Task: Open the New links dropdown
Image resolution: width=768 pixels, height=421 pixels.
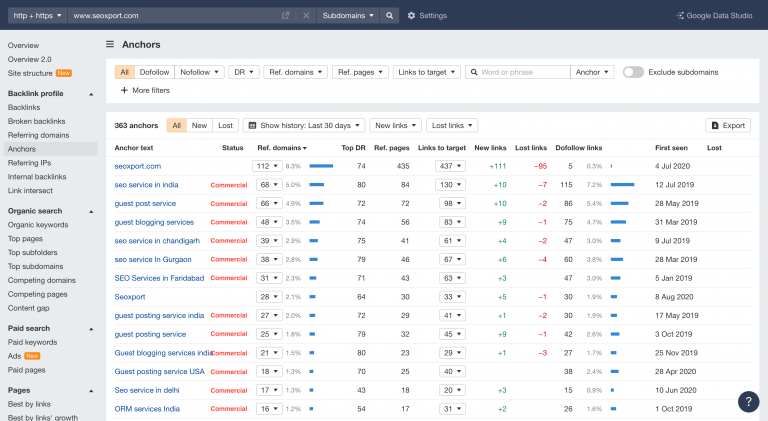Action: pos(396,125)
